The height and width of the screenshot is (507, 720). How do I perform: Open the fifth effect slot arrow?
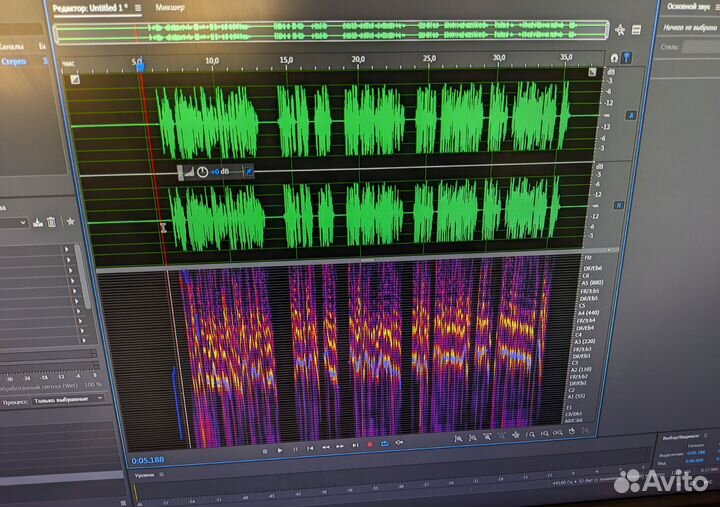click(76, 290)
